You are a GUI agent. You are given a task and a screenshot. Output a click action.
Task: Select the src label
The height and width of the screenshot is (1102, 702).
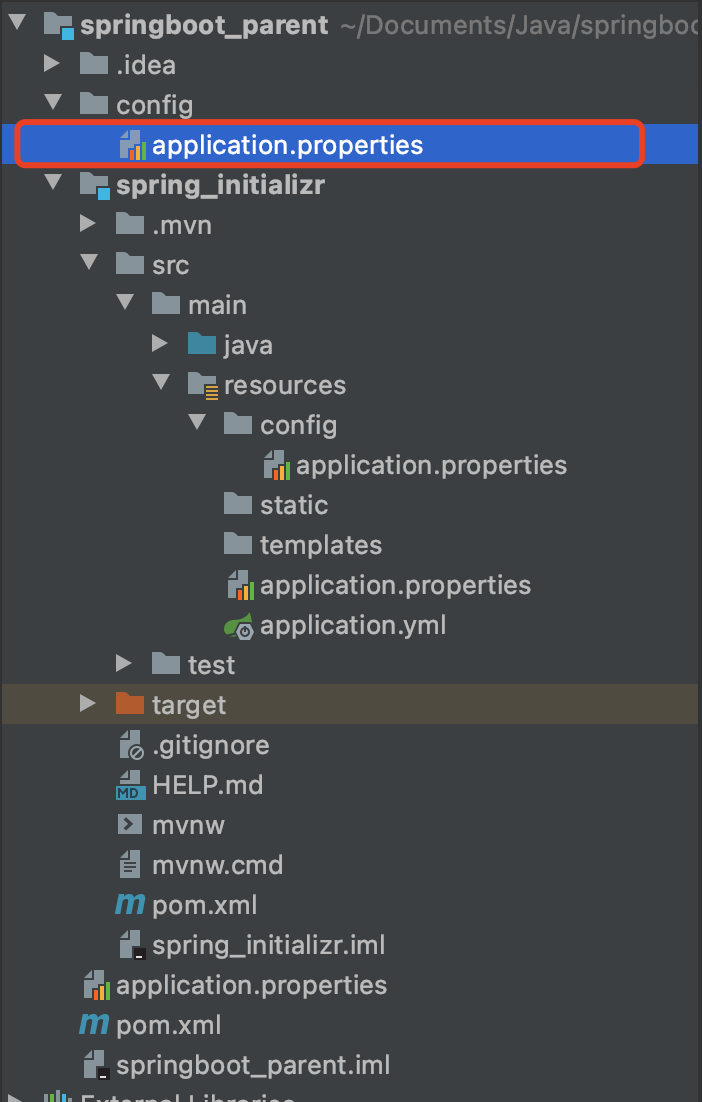pyautogui.click(x=171, y=265)
